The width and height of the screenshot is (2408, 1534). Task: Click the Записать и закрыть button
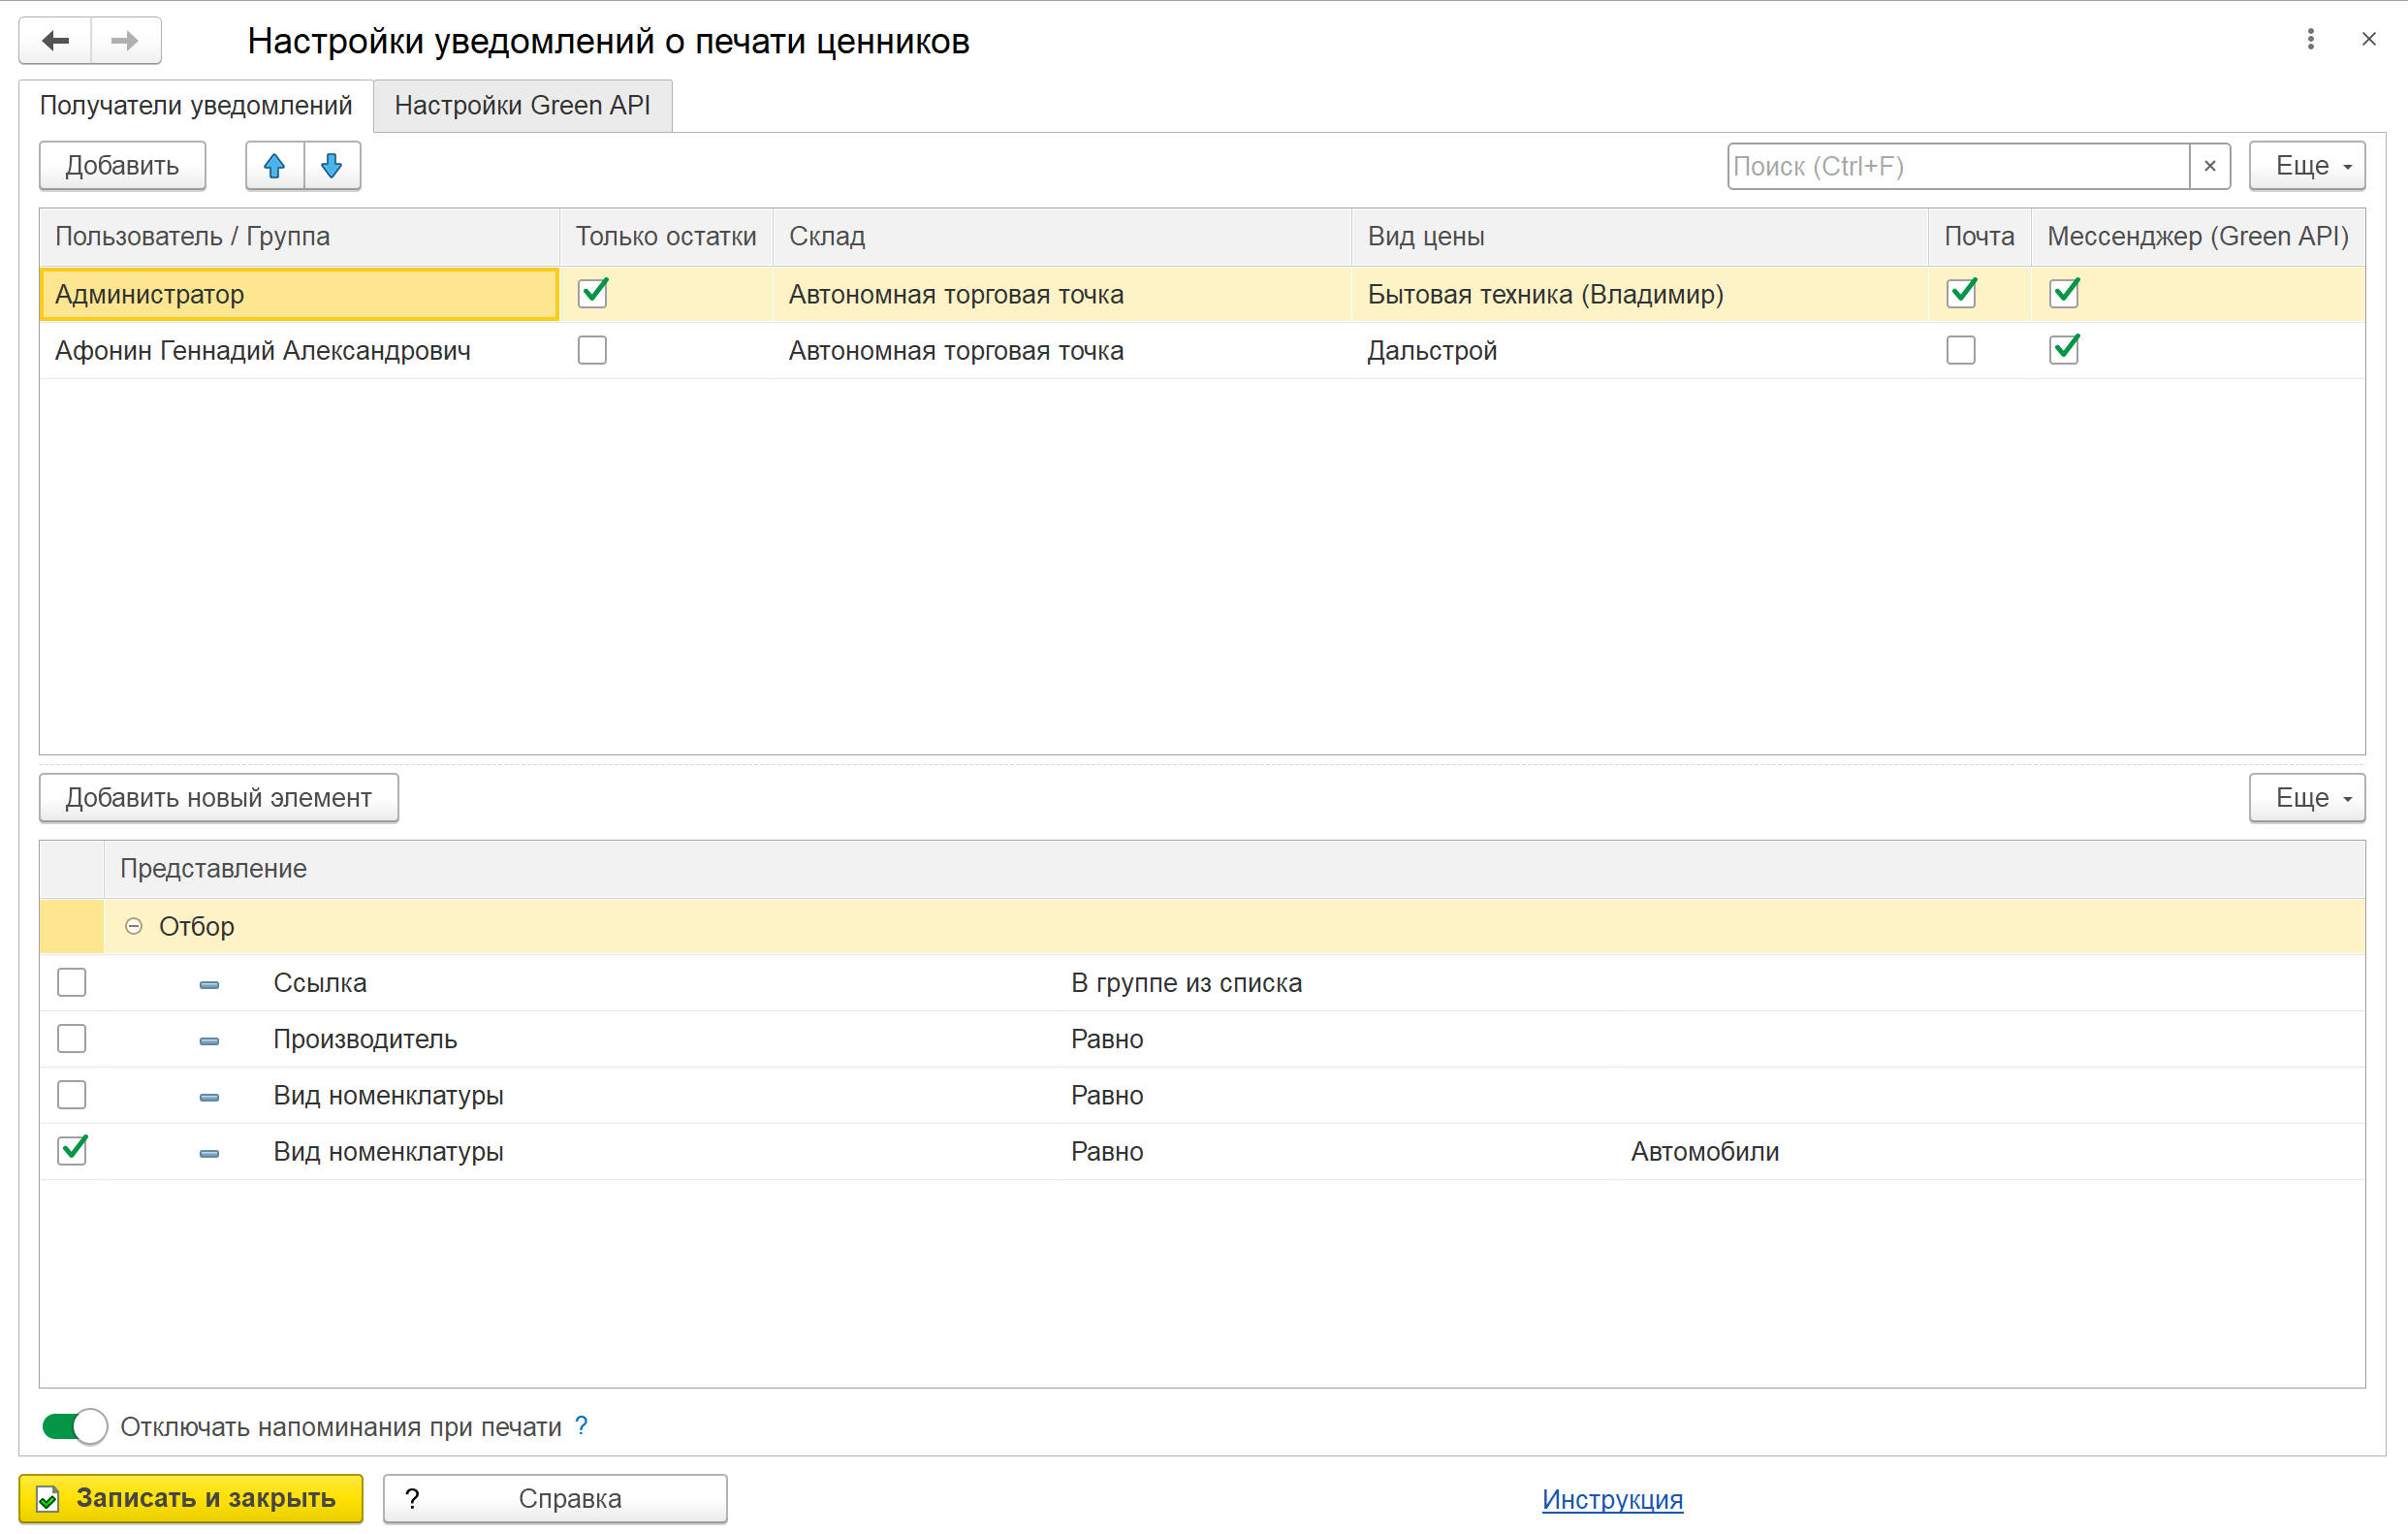(x=191, y=1497)
